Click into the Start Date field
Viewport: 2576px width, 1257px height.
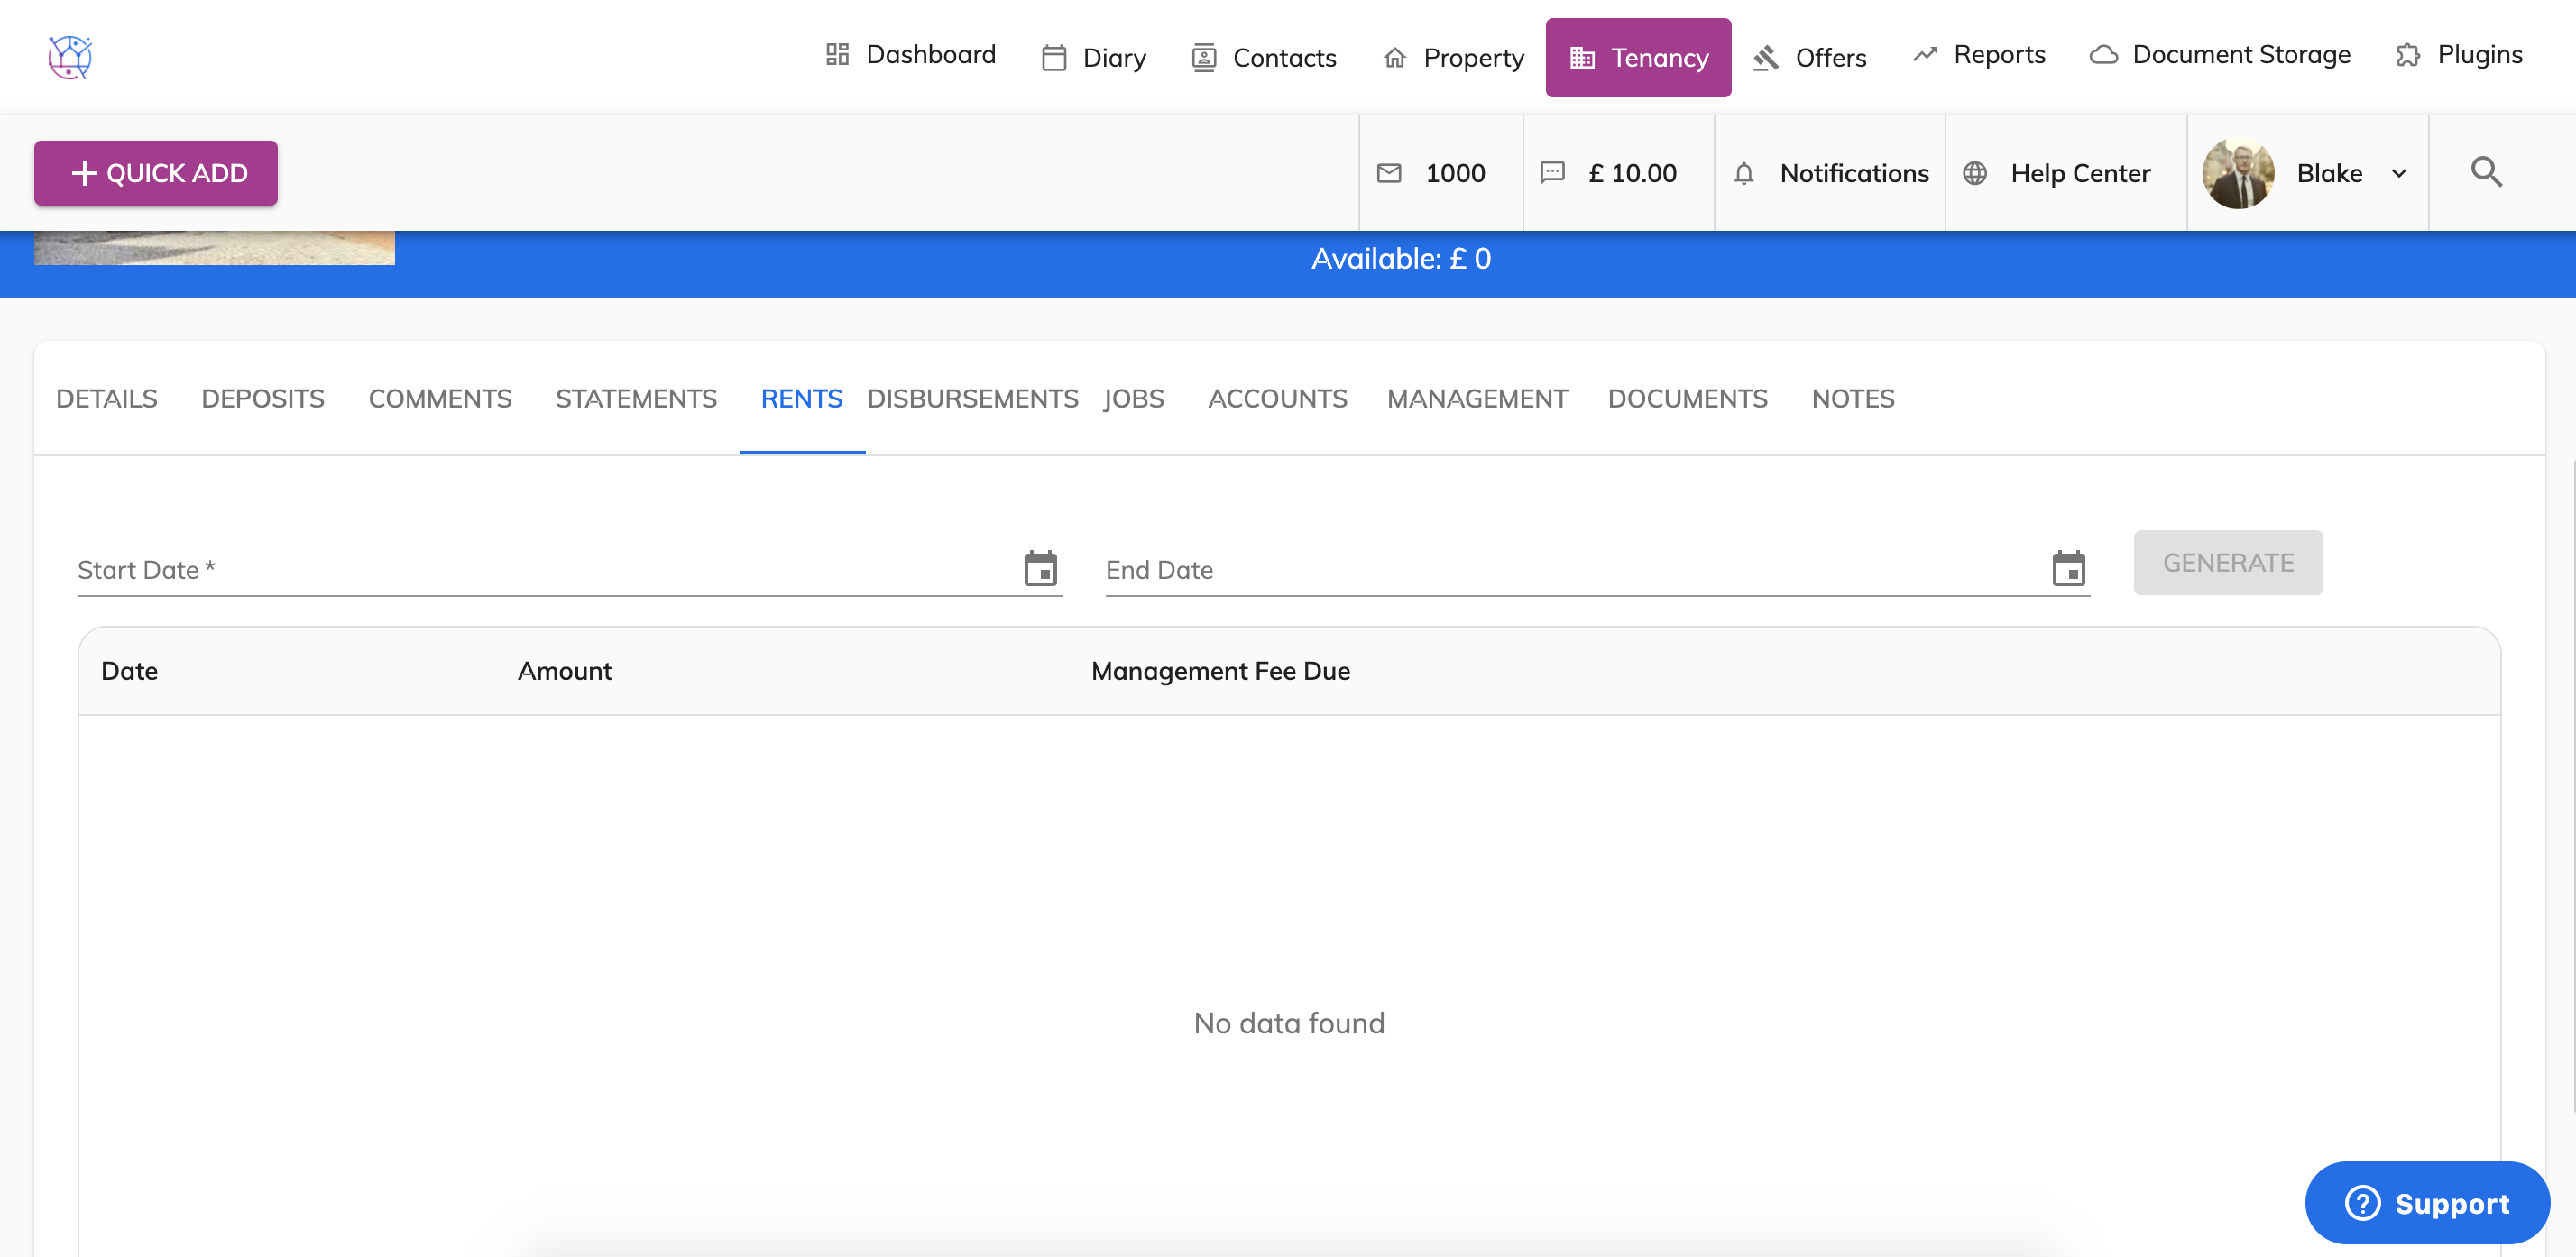[x=540, y=570]
